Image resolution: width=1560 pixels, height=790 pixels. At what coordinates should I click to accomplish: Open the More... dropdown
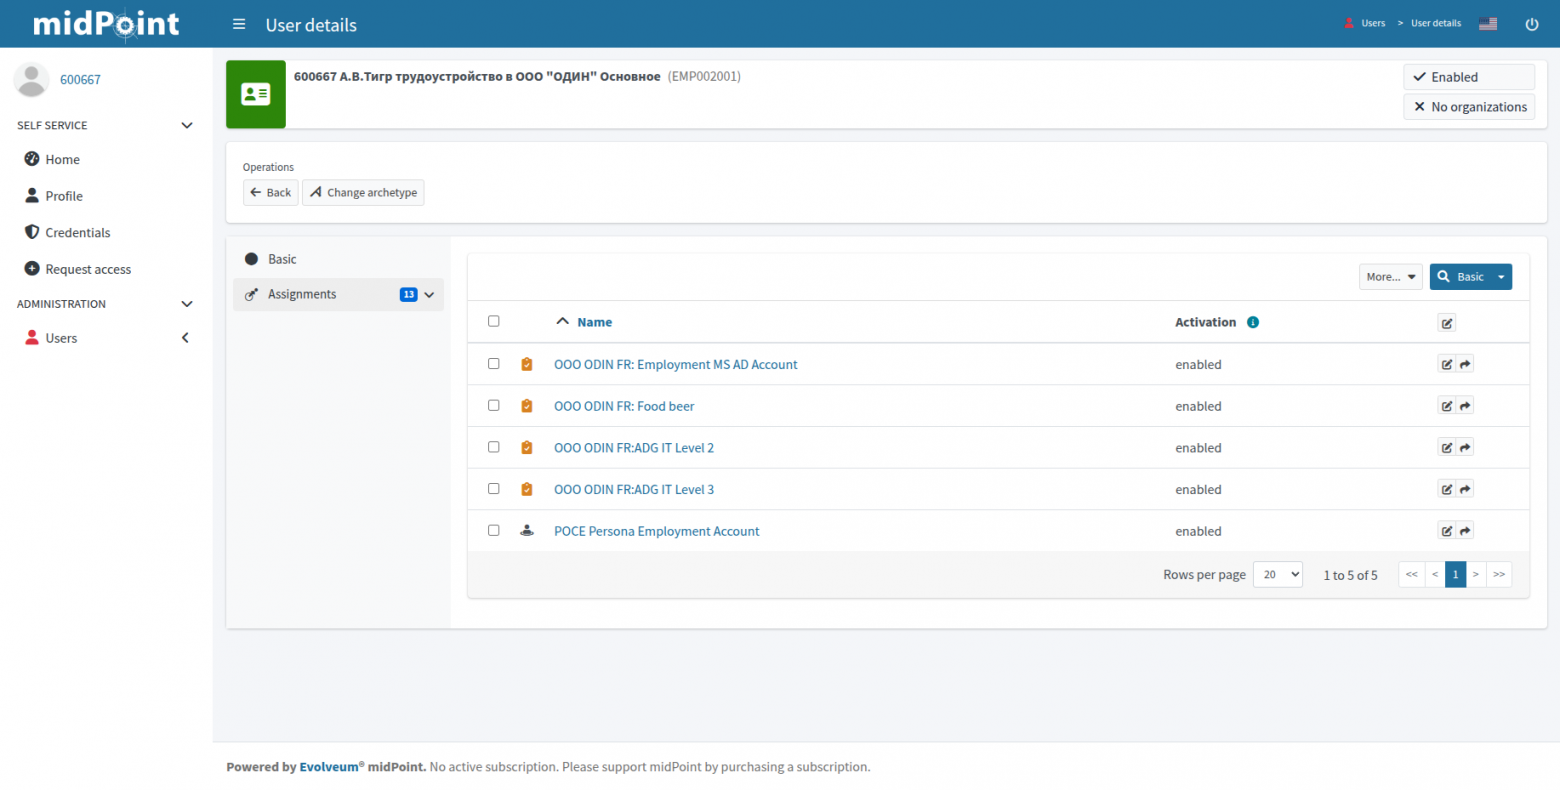tap(1390, 277)
